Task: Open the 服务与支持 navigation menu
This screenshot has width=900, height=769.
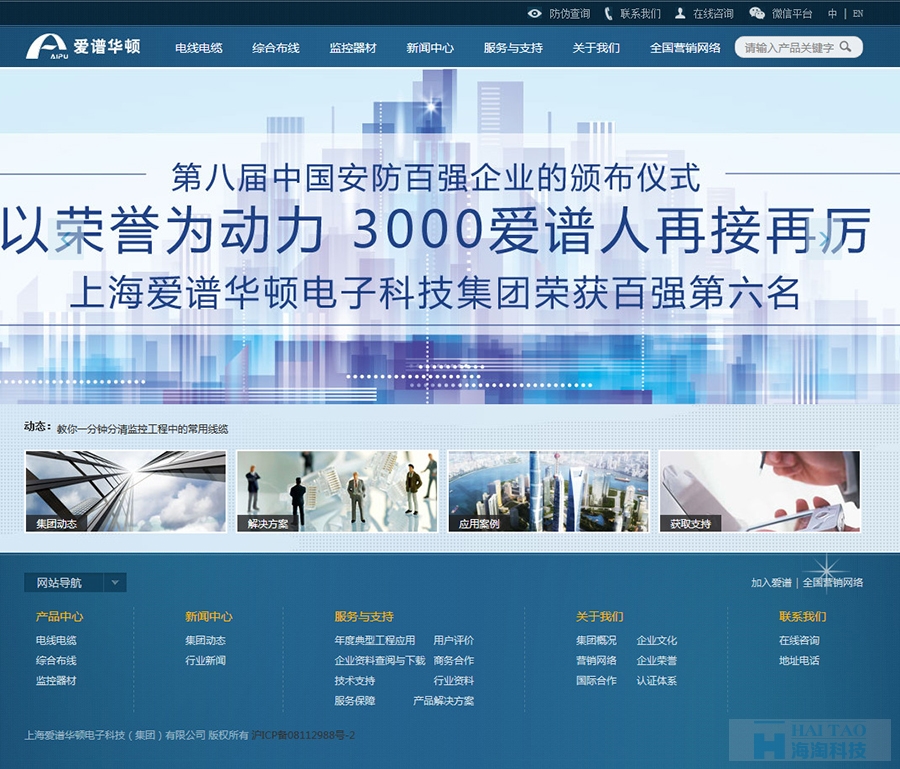Action: (513, 48)
